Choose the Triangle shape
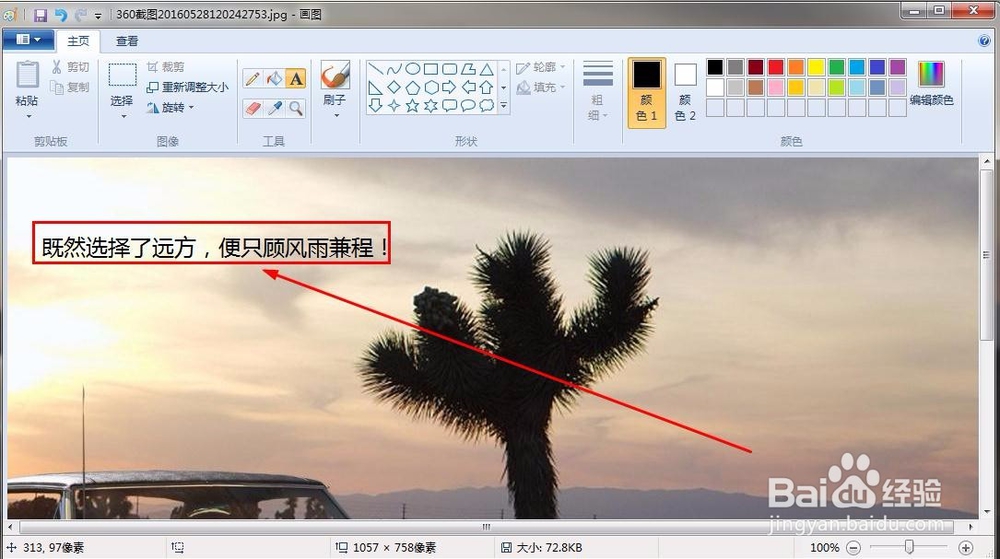Viewport: 1000px width, 559px height. click(487, 69)
